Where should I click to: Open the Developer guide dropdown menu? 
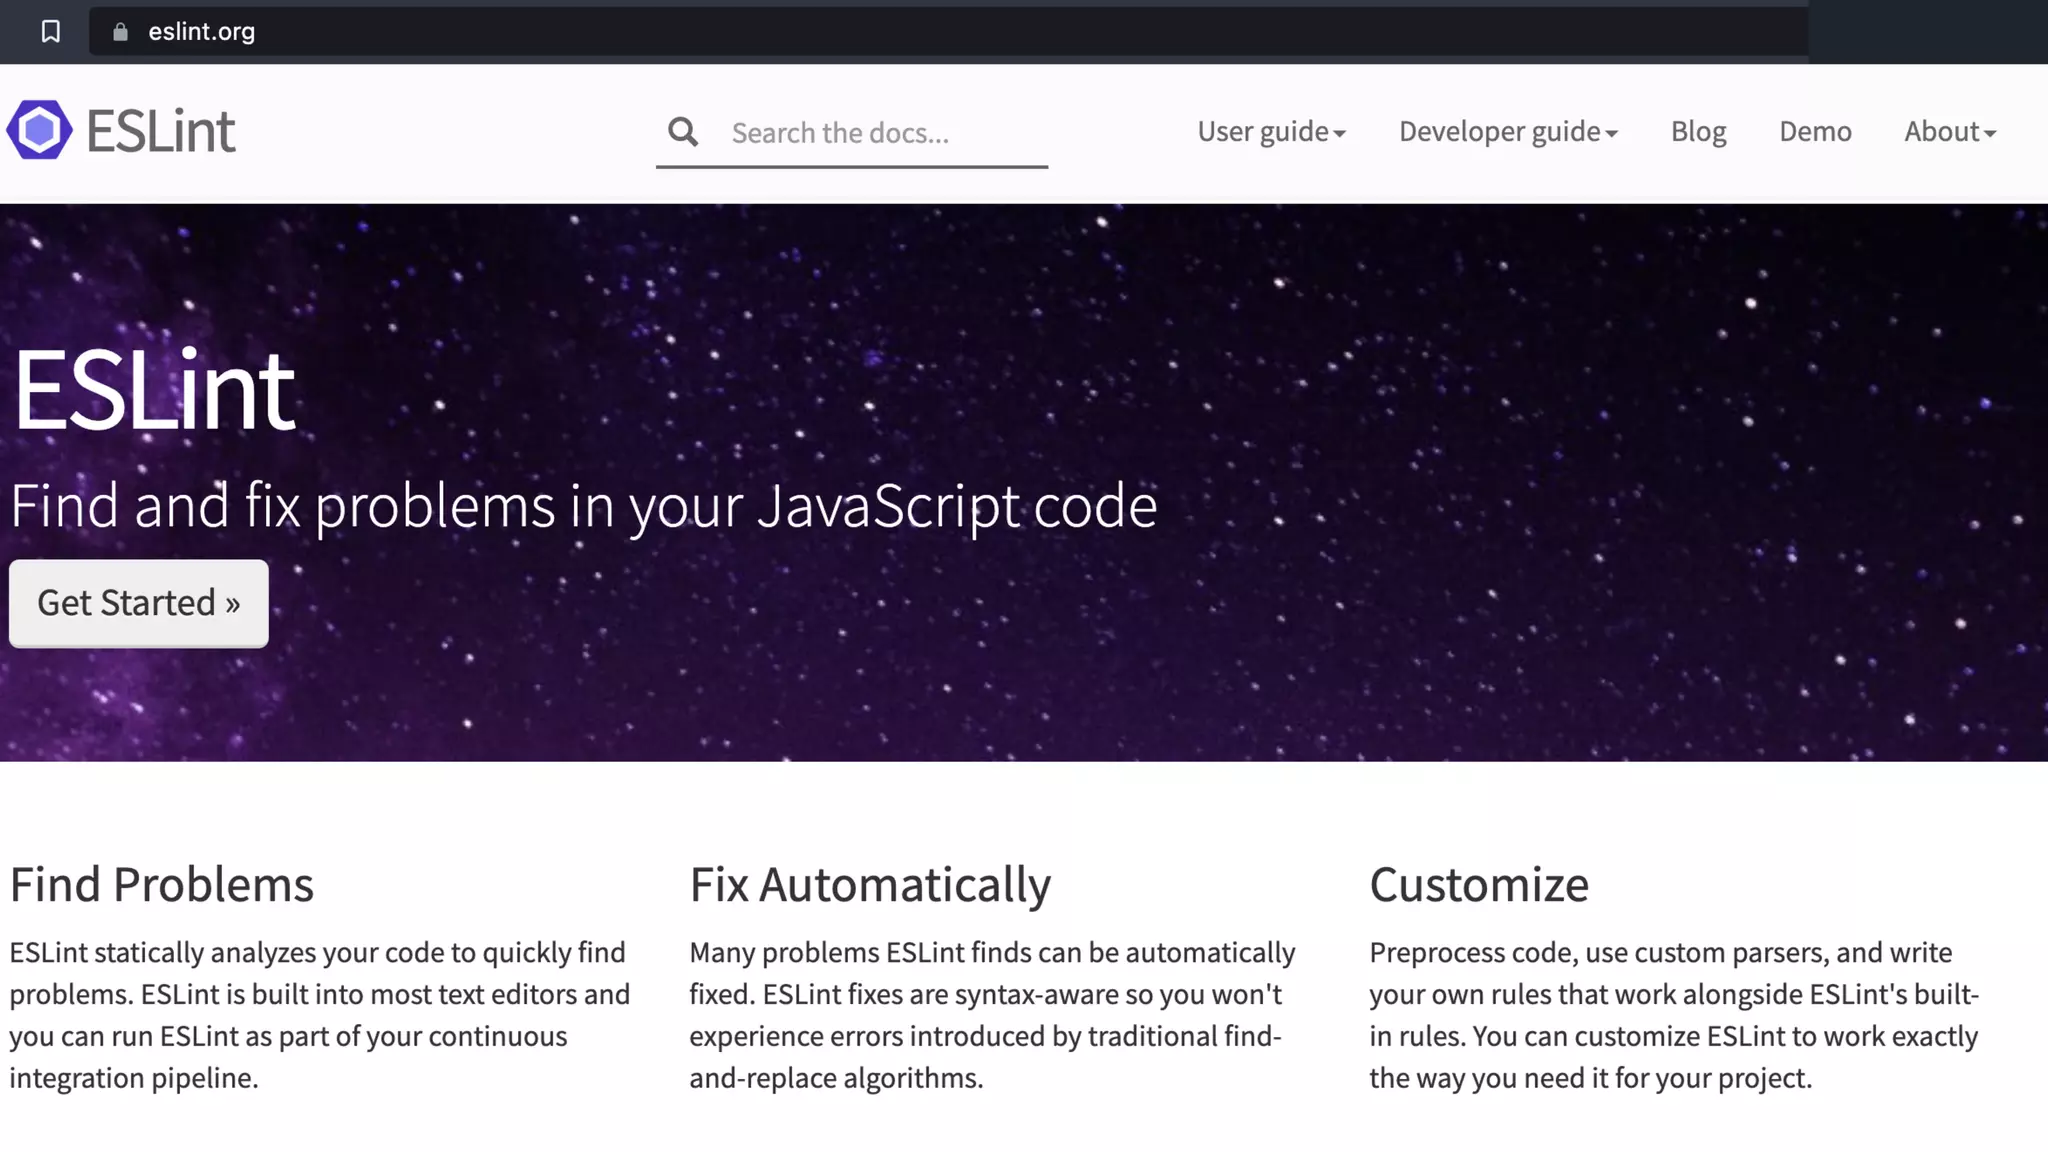coord(1507,132)
